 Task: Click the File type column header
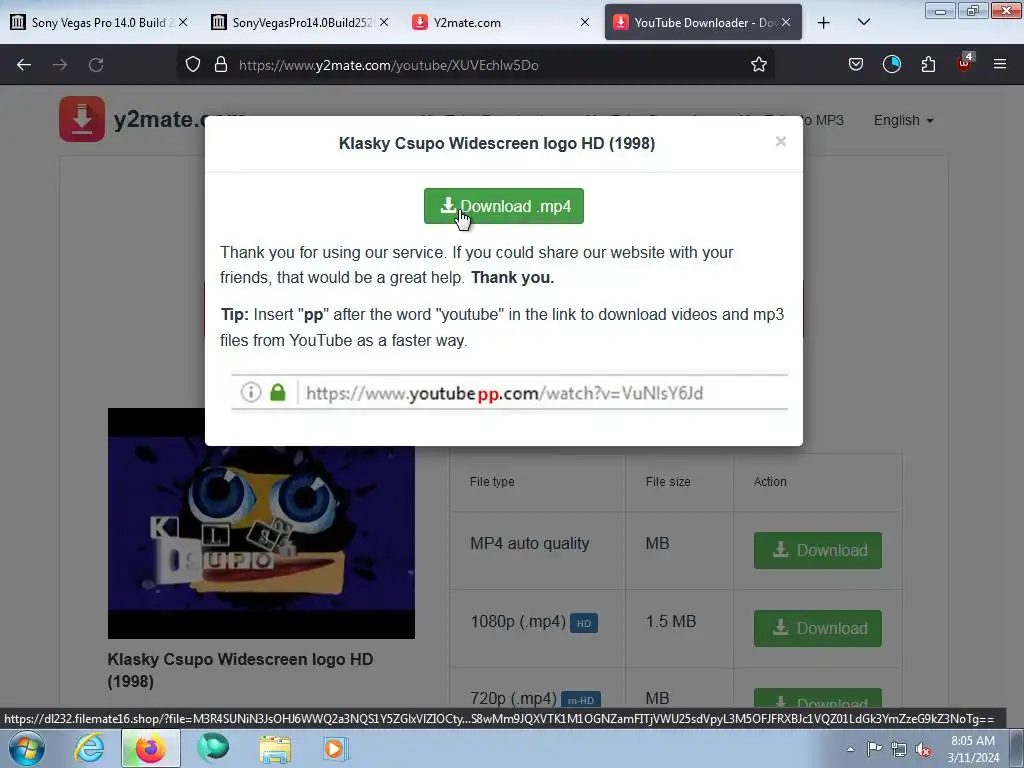point(492,481)
